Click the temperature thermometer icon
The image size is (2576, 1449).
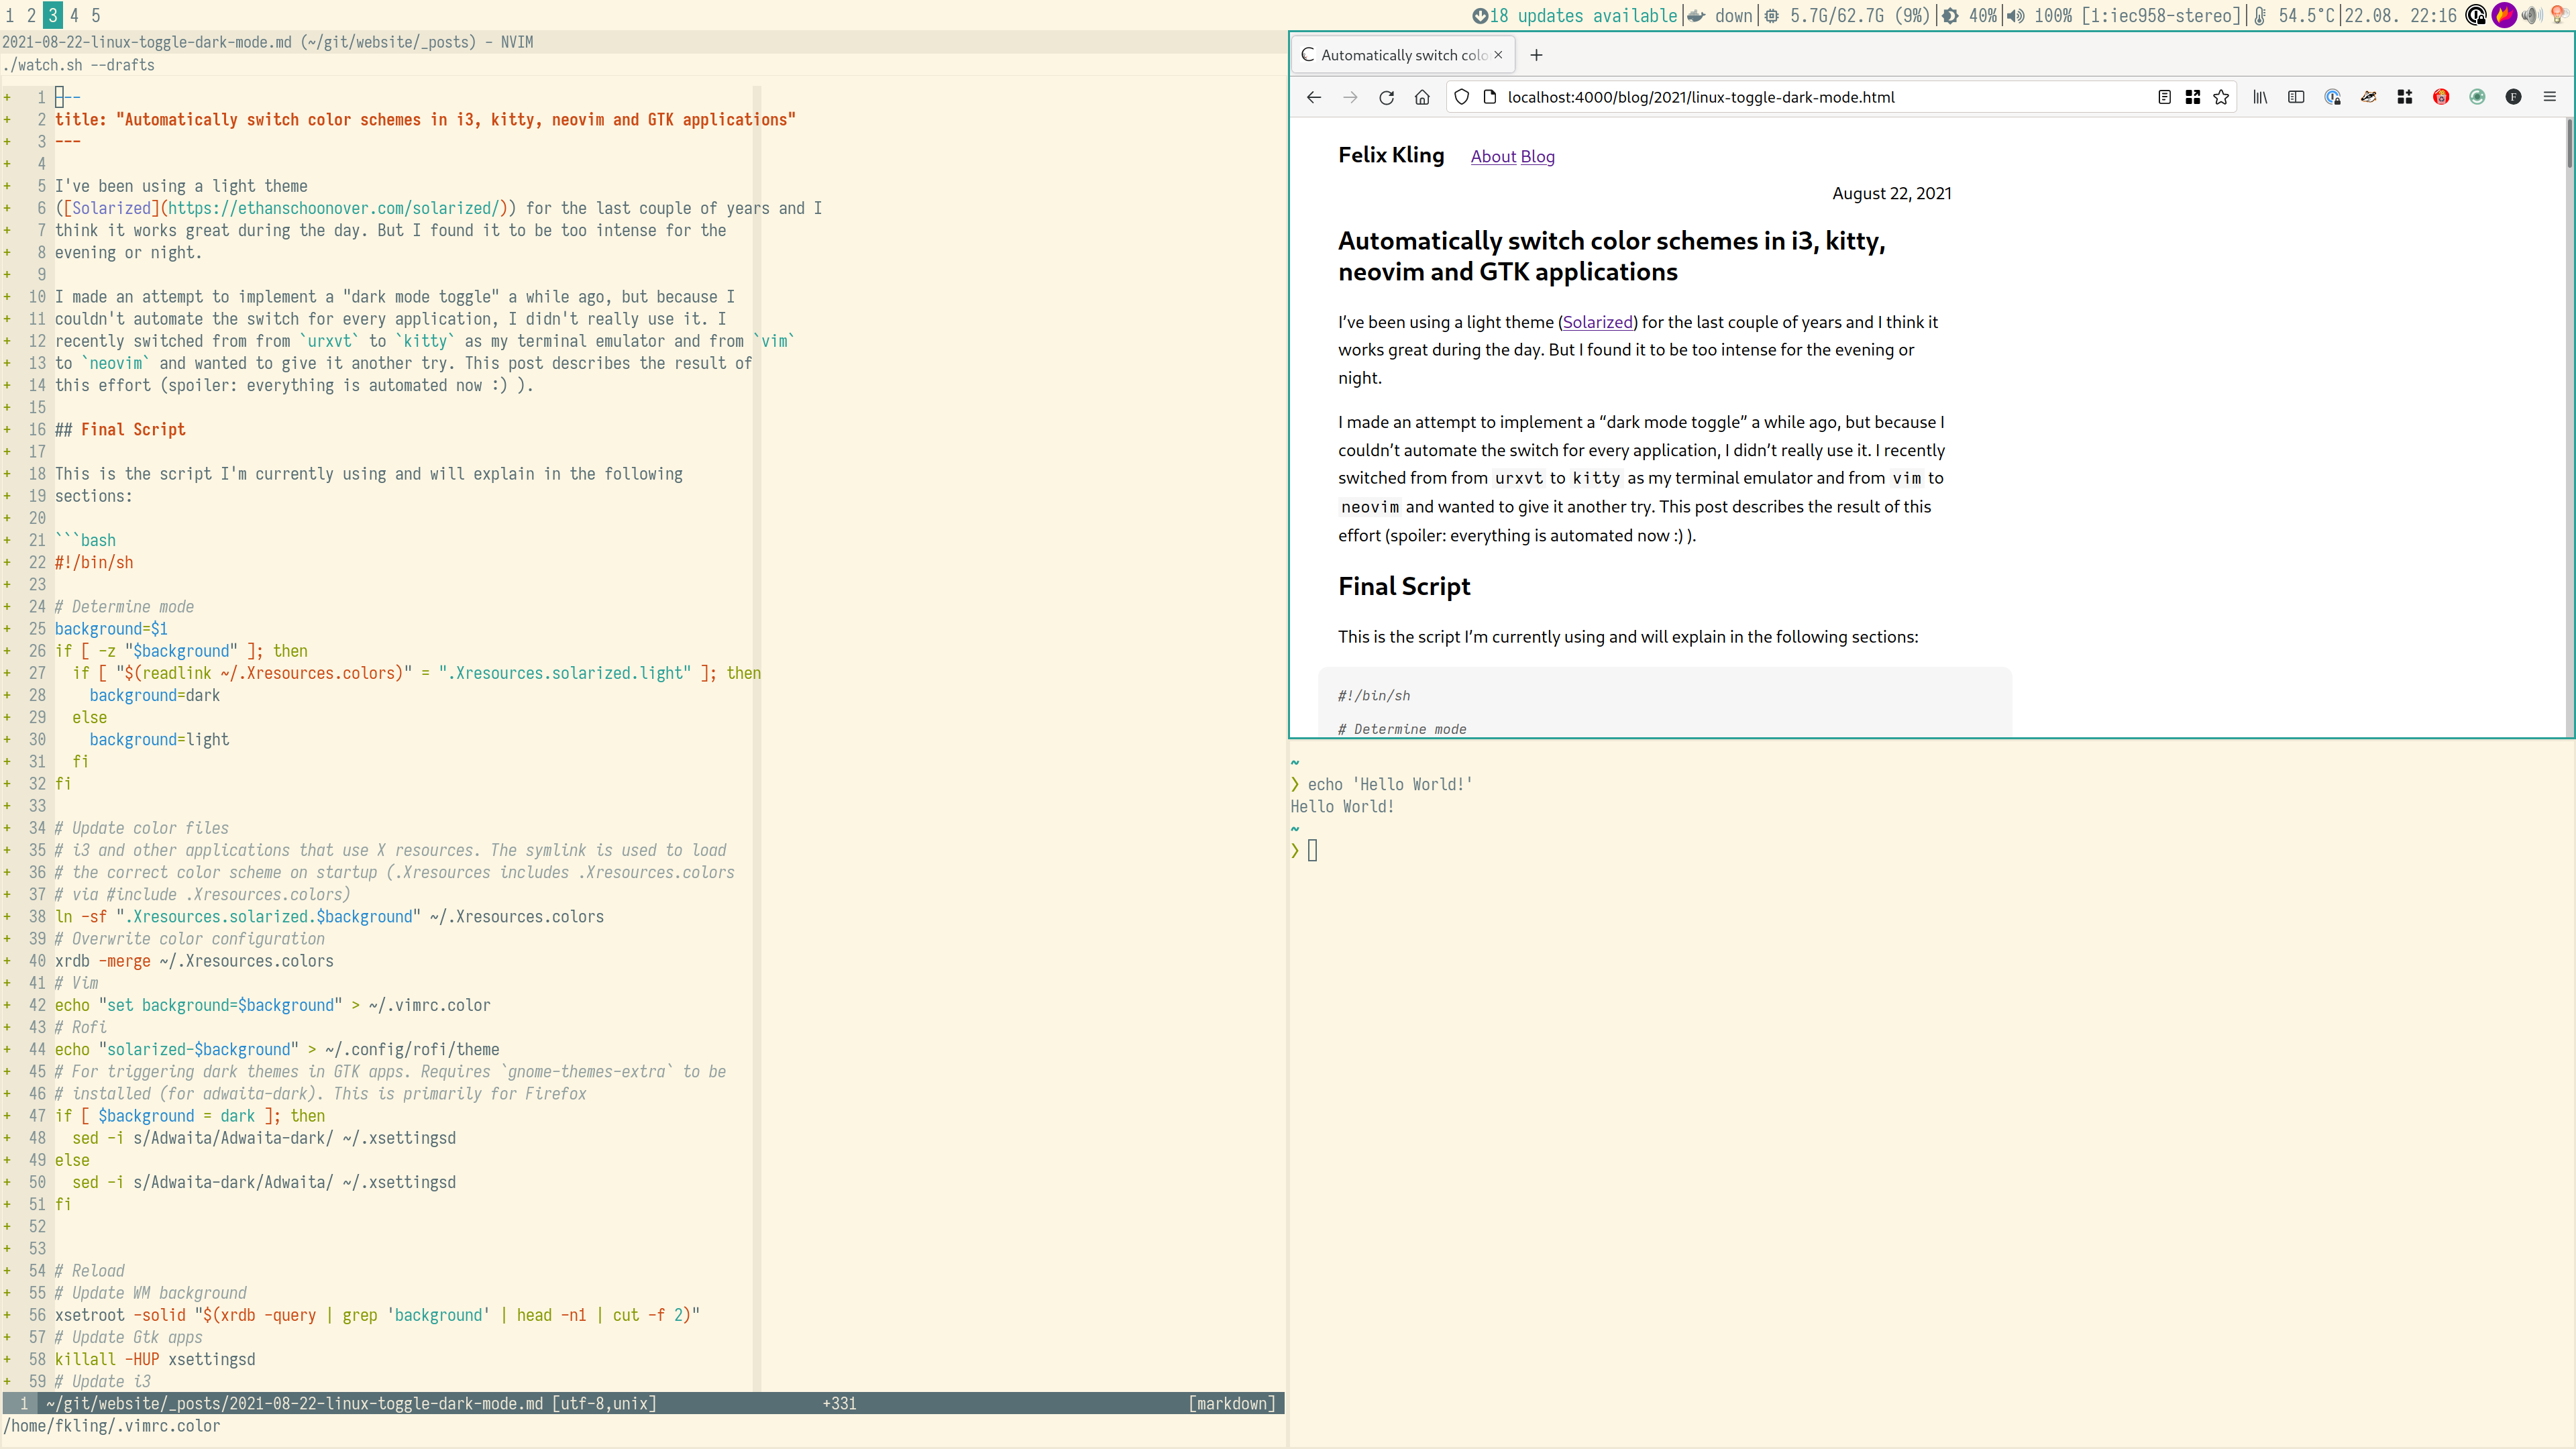2260,15
